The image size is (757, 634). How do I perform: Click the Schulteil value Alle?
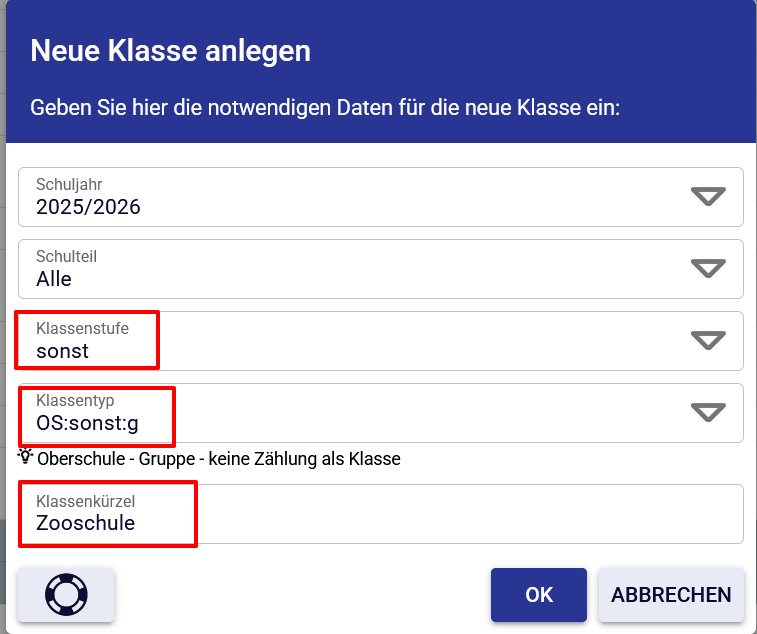pyautogui.click(x=54, y=279)
